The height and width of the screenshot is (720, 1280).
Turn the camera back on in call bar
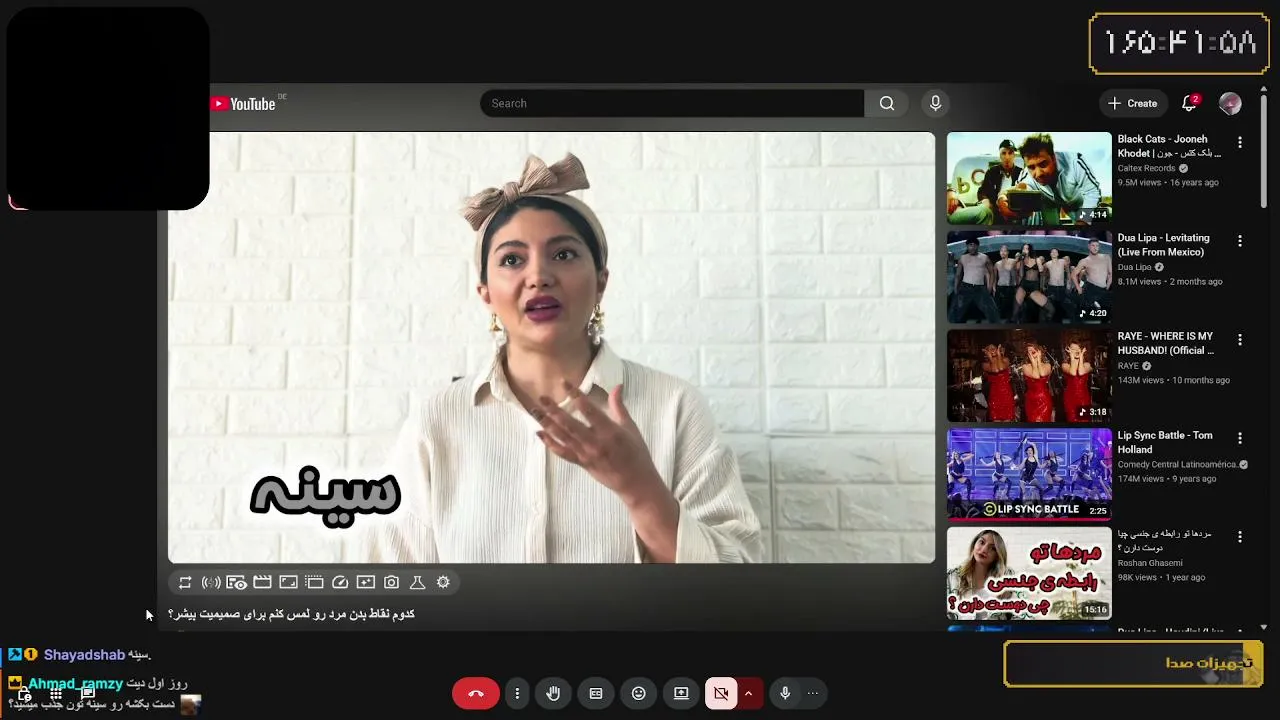pyautogui.click(x=721, y=693)
